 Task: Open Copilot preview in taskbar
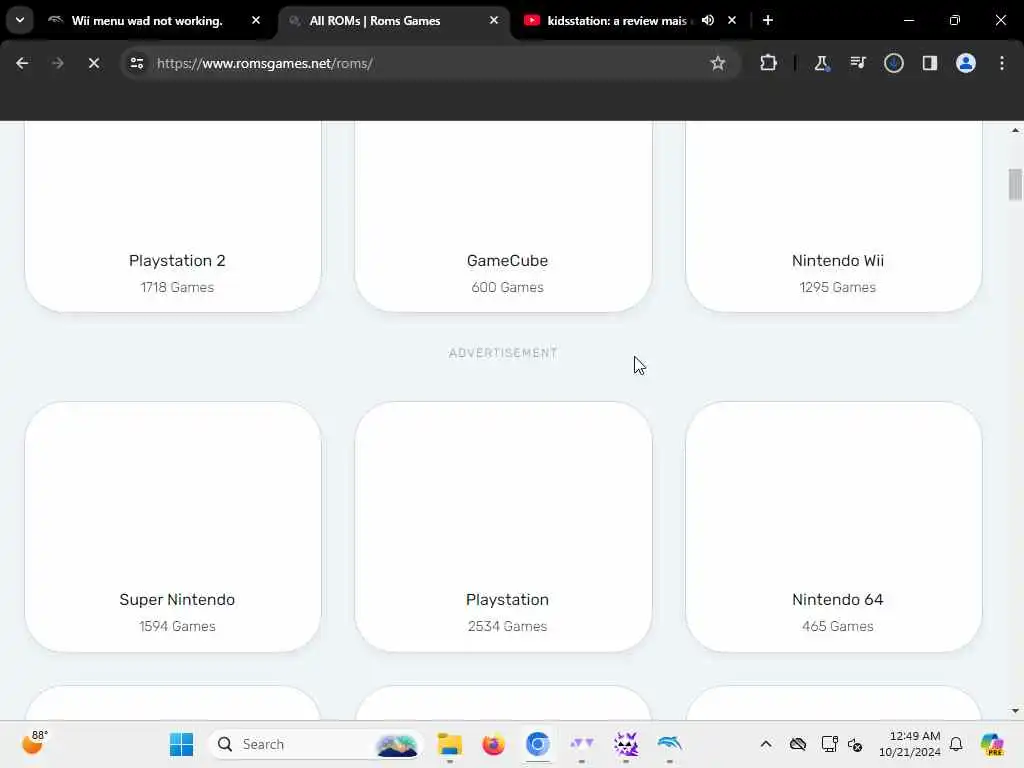pos(992,744)
